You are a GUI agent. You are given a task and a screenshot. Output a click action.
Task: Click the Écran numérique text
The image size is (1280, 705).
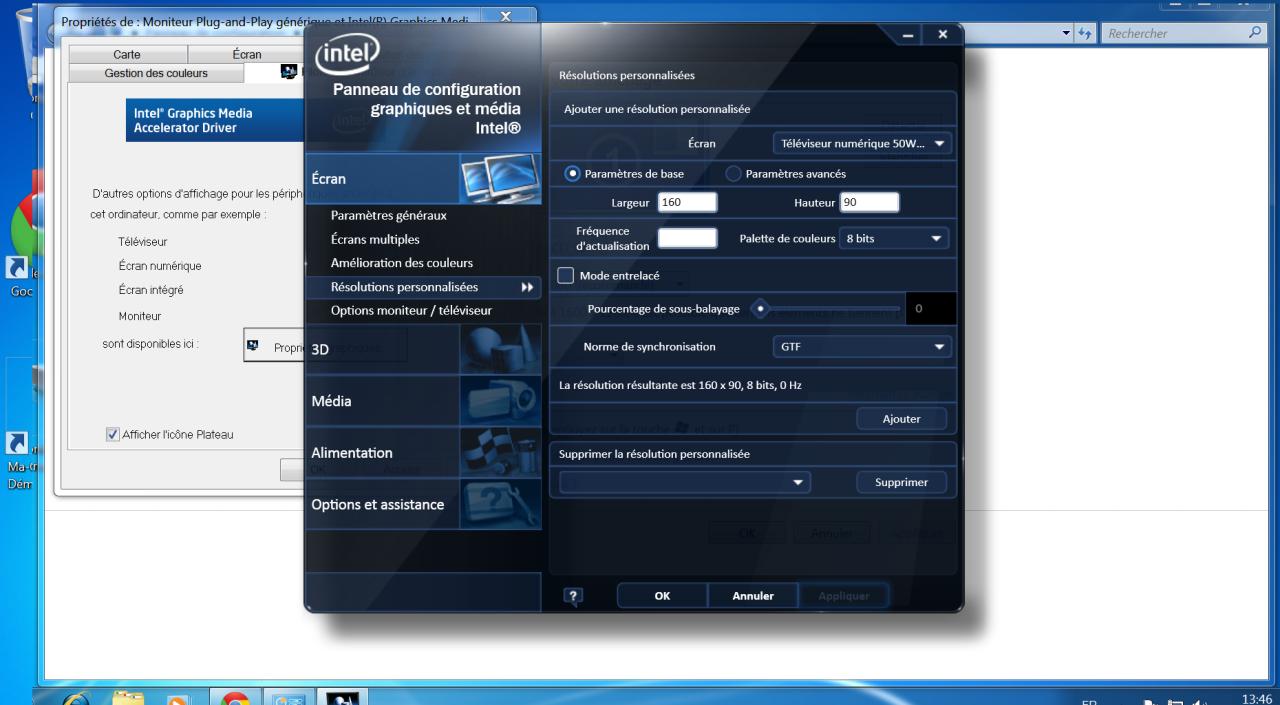coord(160,266)
